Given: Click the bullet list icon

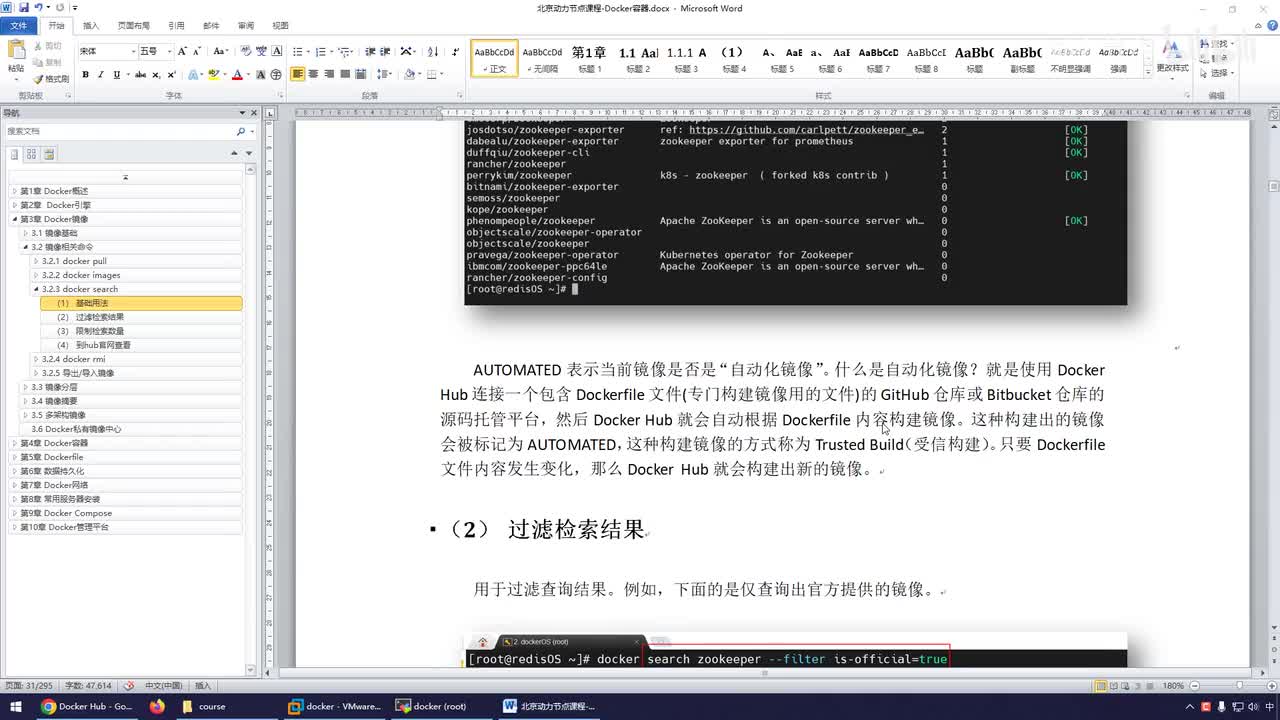Looking at the screenshot, I should point(299,51).
